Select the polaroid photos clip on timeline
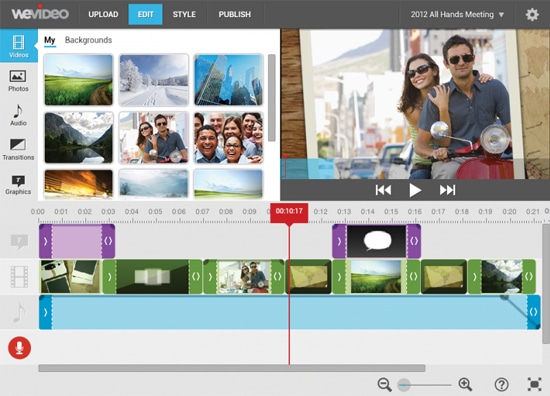 click(71, 277)
